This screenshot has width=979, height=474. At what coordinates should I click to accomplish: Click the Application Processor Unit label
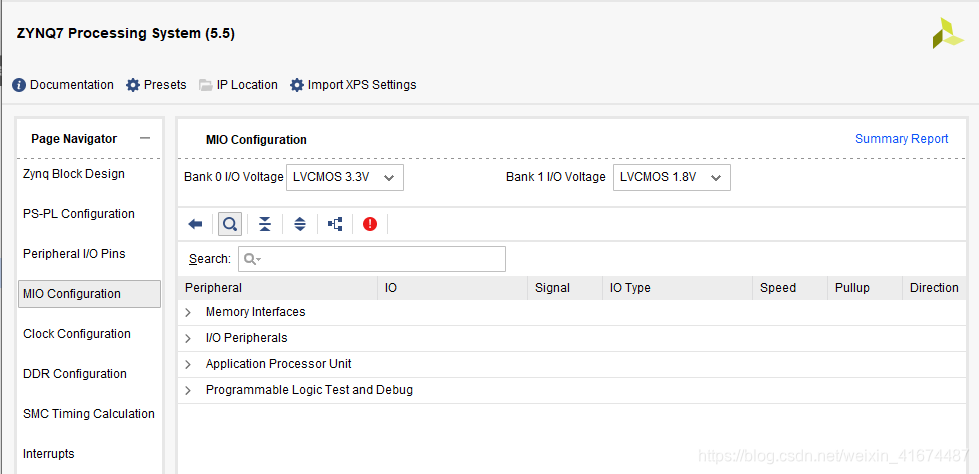(x=278, y=363)
